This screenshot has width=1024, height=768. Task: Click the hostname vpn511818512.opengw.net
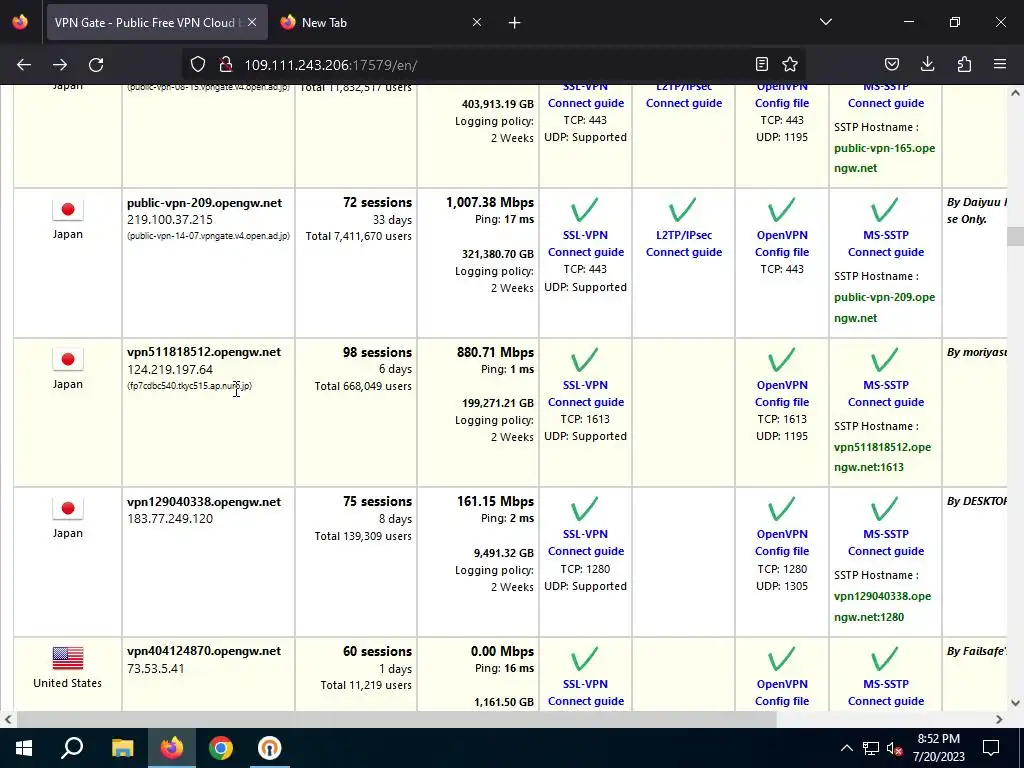[x=204, y=352]
